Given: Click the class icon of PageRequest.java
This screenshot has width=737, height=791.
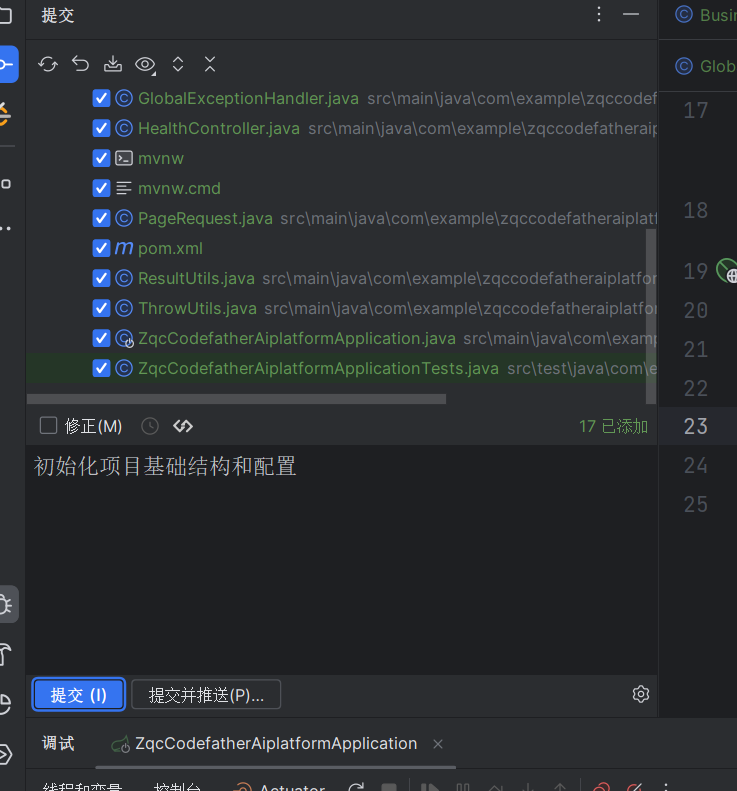Looking at the screenshot, I should pyautogui.click(x=124, y=218).
